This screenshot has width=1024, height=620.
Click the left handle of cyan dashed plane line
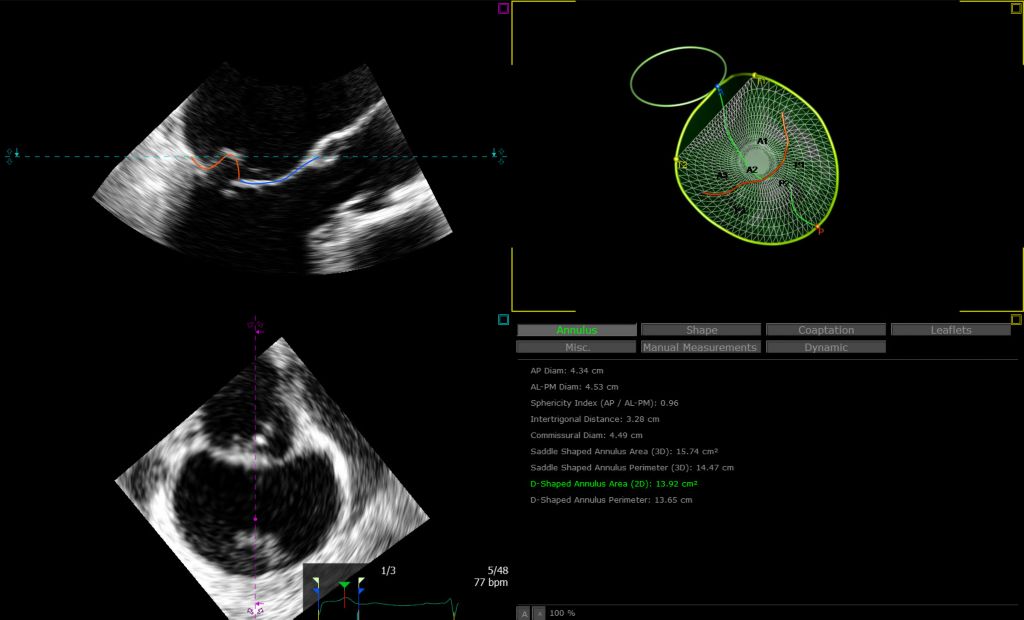click(12, 155)
